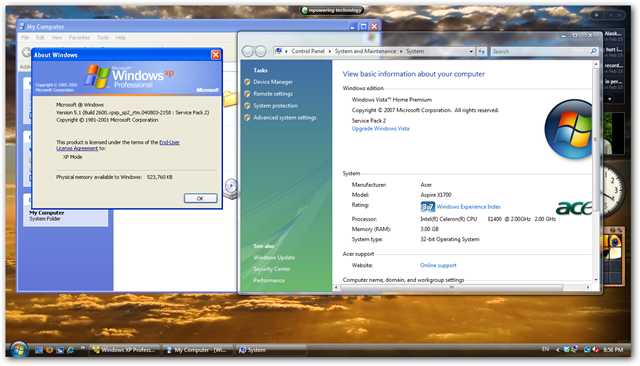640x366 pixels.
Task: Open the End-User License Agreement link
Action: pos(118,145)
